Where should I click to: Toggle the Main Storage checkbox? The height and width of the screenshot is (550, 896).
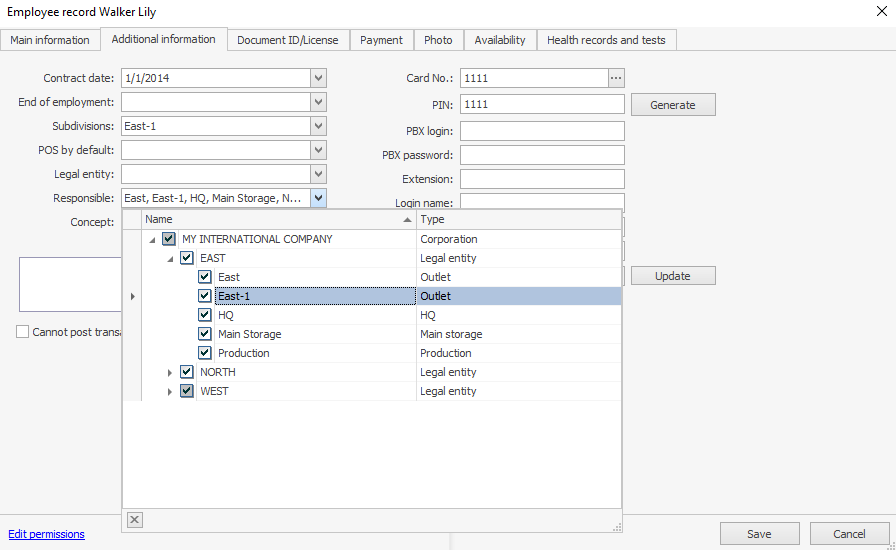pyautogui.click(x=205, y=334)
